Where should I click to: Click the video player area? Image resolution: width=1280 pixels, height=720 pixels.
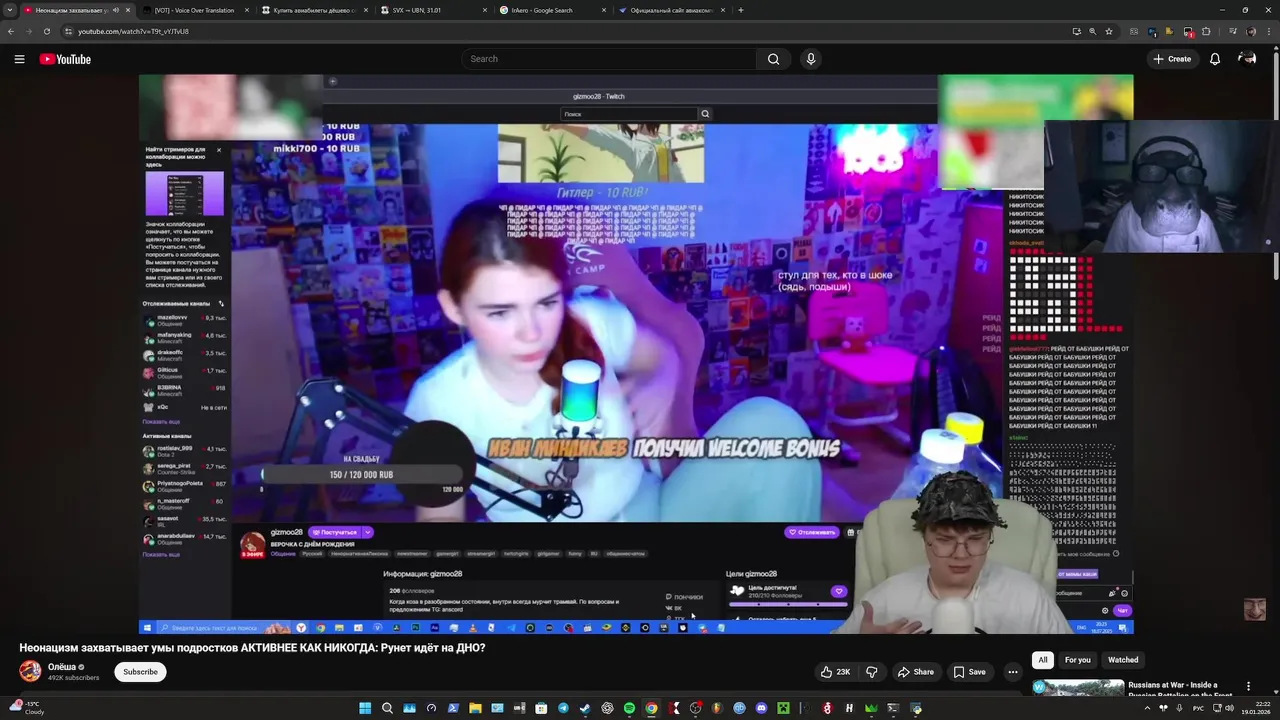636,354
